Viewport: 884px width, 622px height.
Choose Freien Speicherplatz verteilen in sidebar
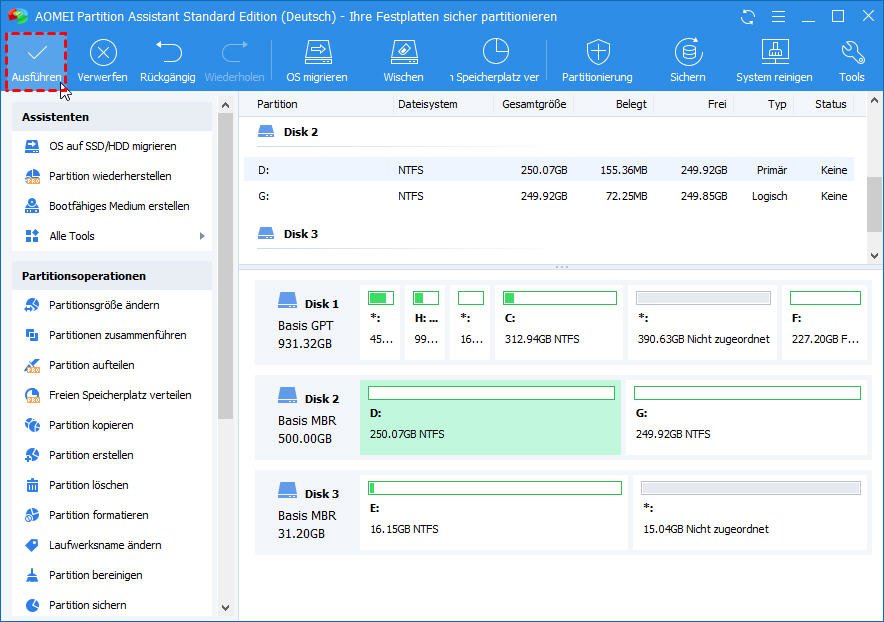point(112,395)
